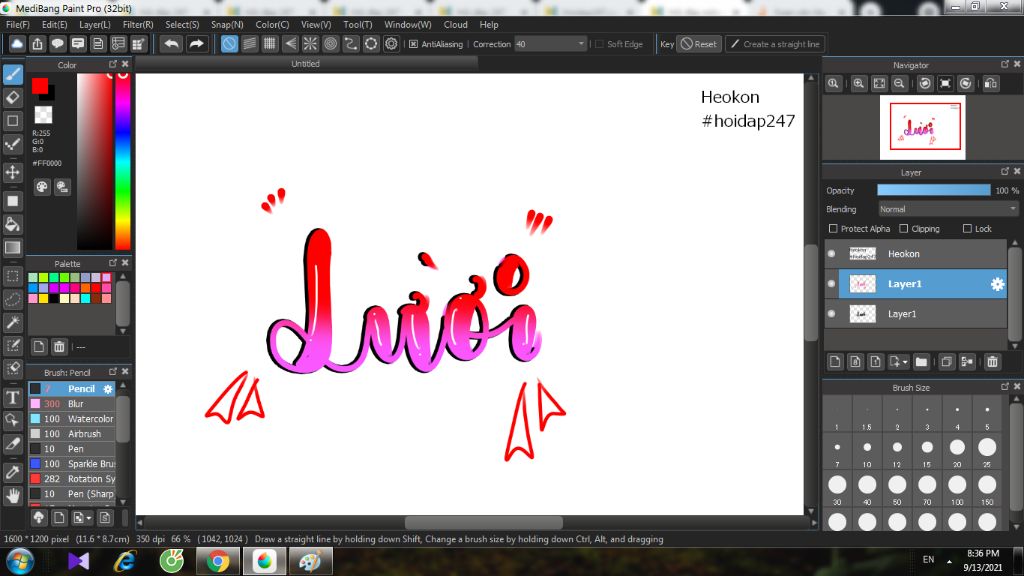Click the Undo arrow in toolbar
Screen dimensions: 1024x576
point(172,44)
